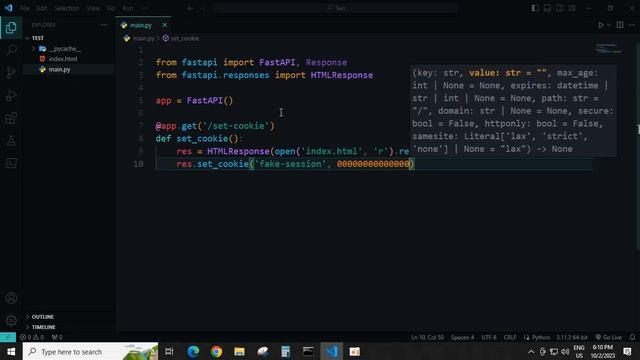Open the Extensions view
Screen dimensions: 640x360
tap(11, 118)
